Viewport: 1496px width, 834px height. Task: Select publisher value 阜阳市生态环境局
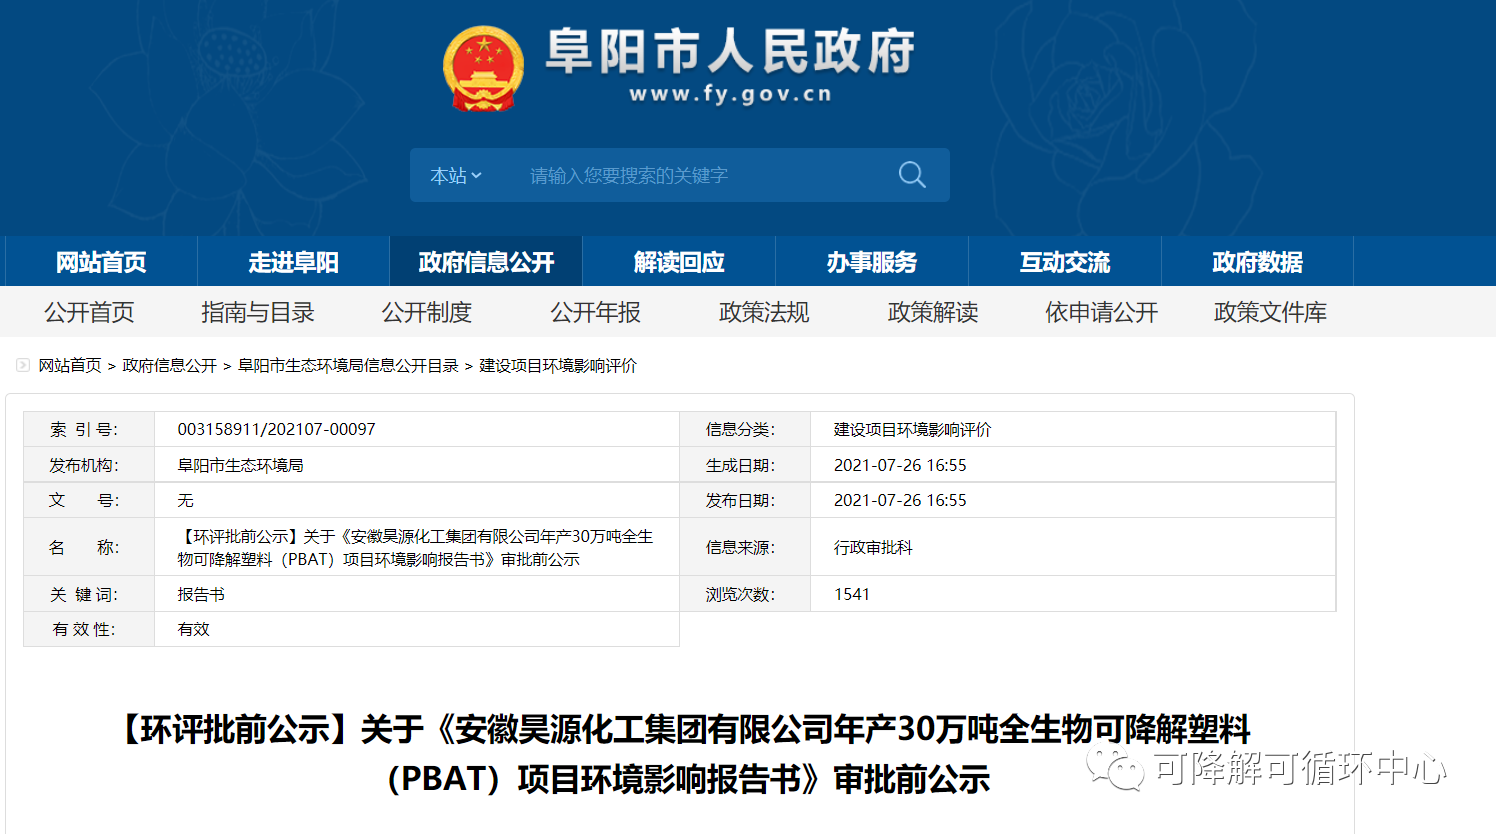click(x=241, y=465)
